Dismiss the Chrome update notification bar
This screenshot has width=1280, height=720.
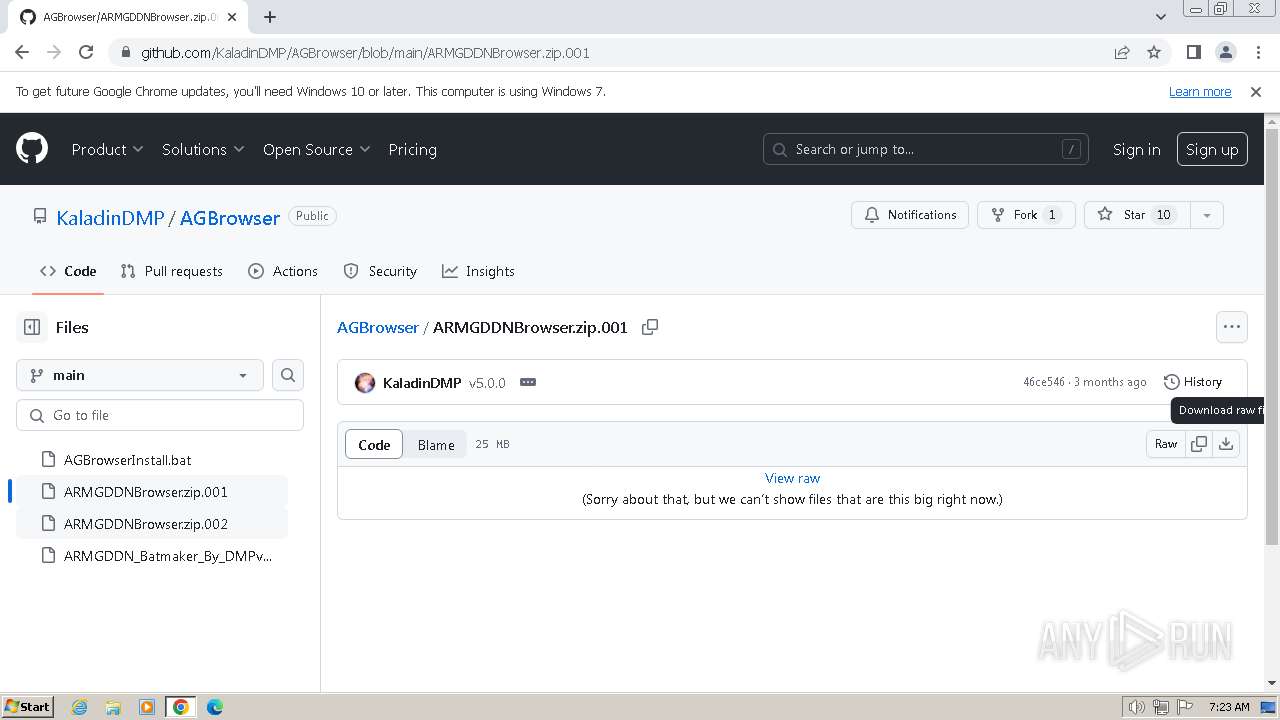(x=1256, y=92)
